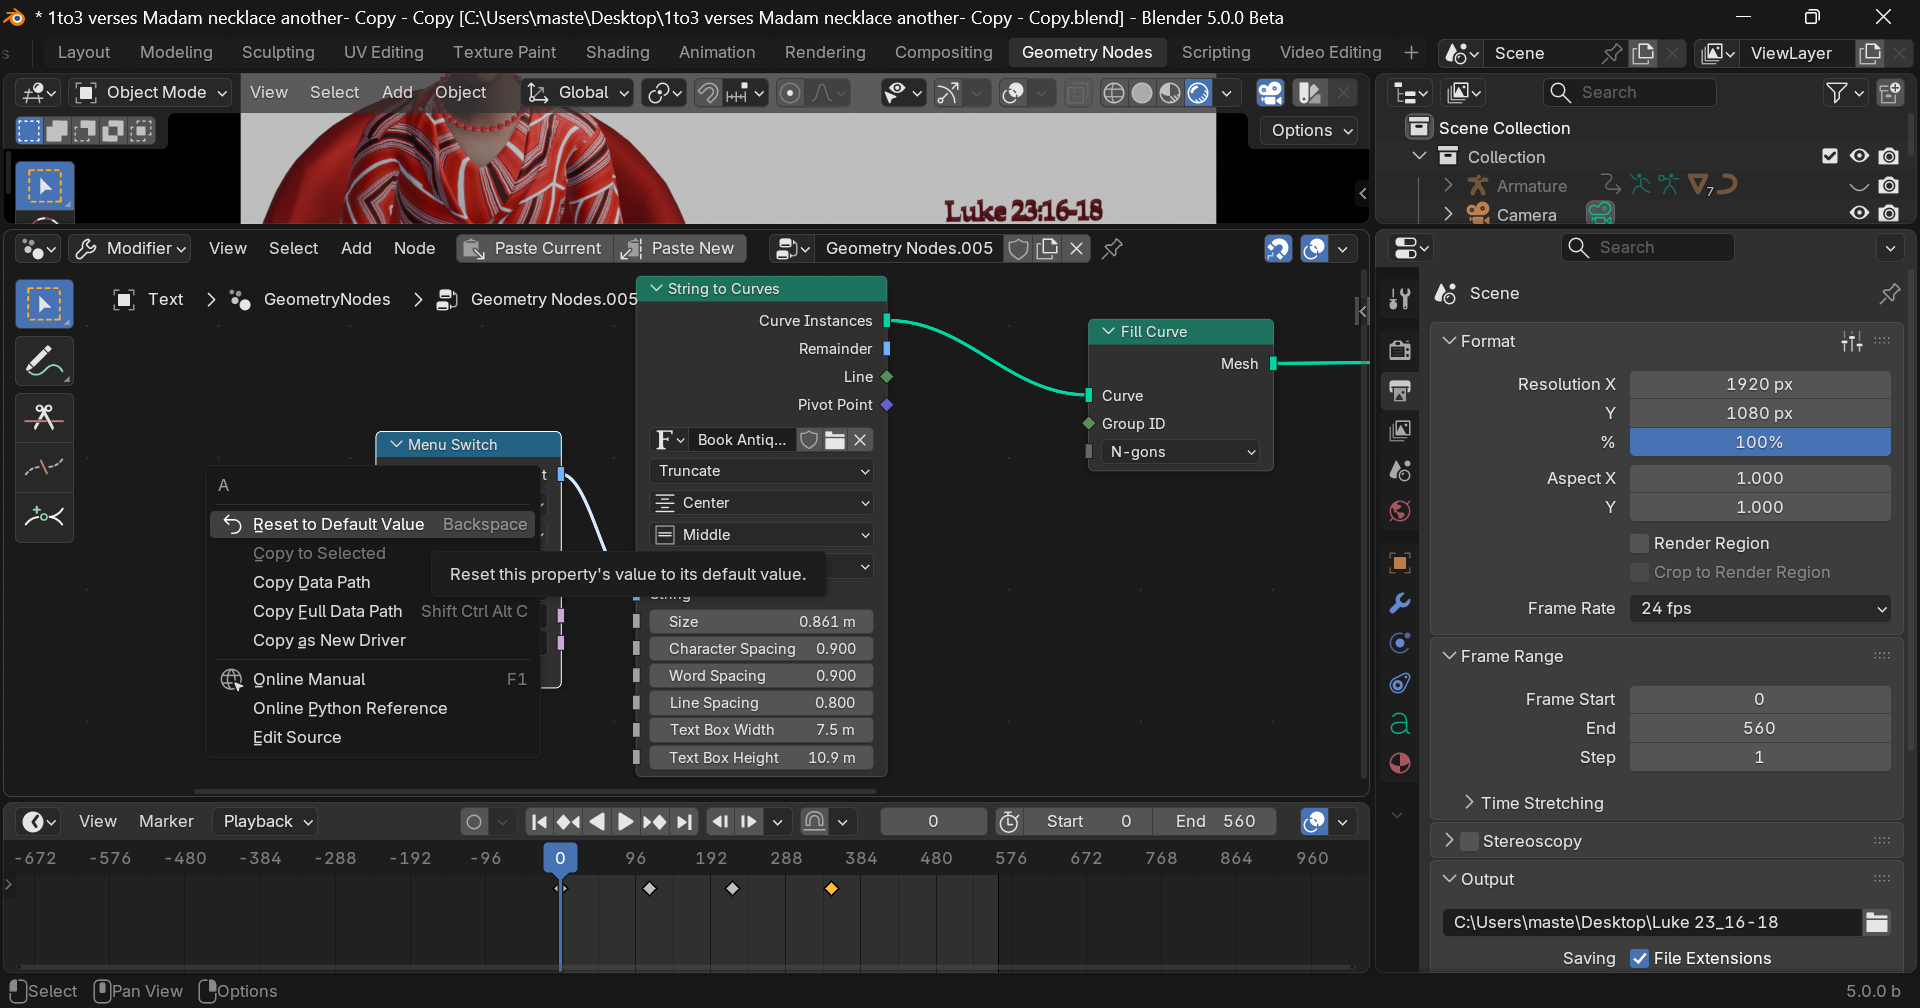The width and height of the screenshot is (1920, 1008).
Task: Click the Paste New button
Action: tap(678, 248)
